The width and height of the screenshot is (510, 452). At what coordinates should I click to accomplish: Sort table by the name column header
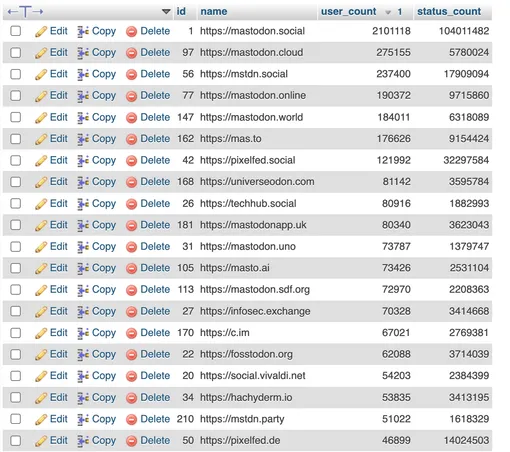(214, 11)
